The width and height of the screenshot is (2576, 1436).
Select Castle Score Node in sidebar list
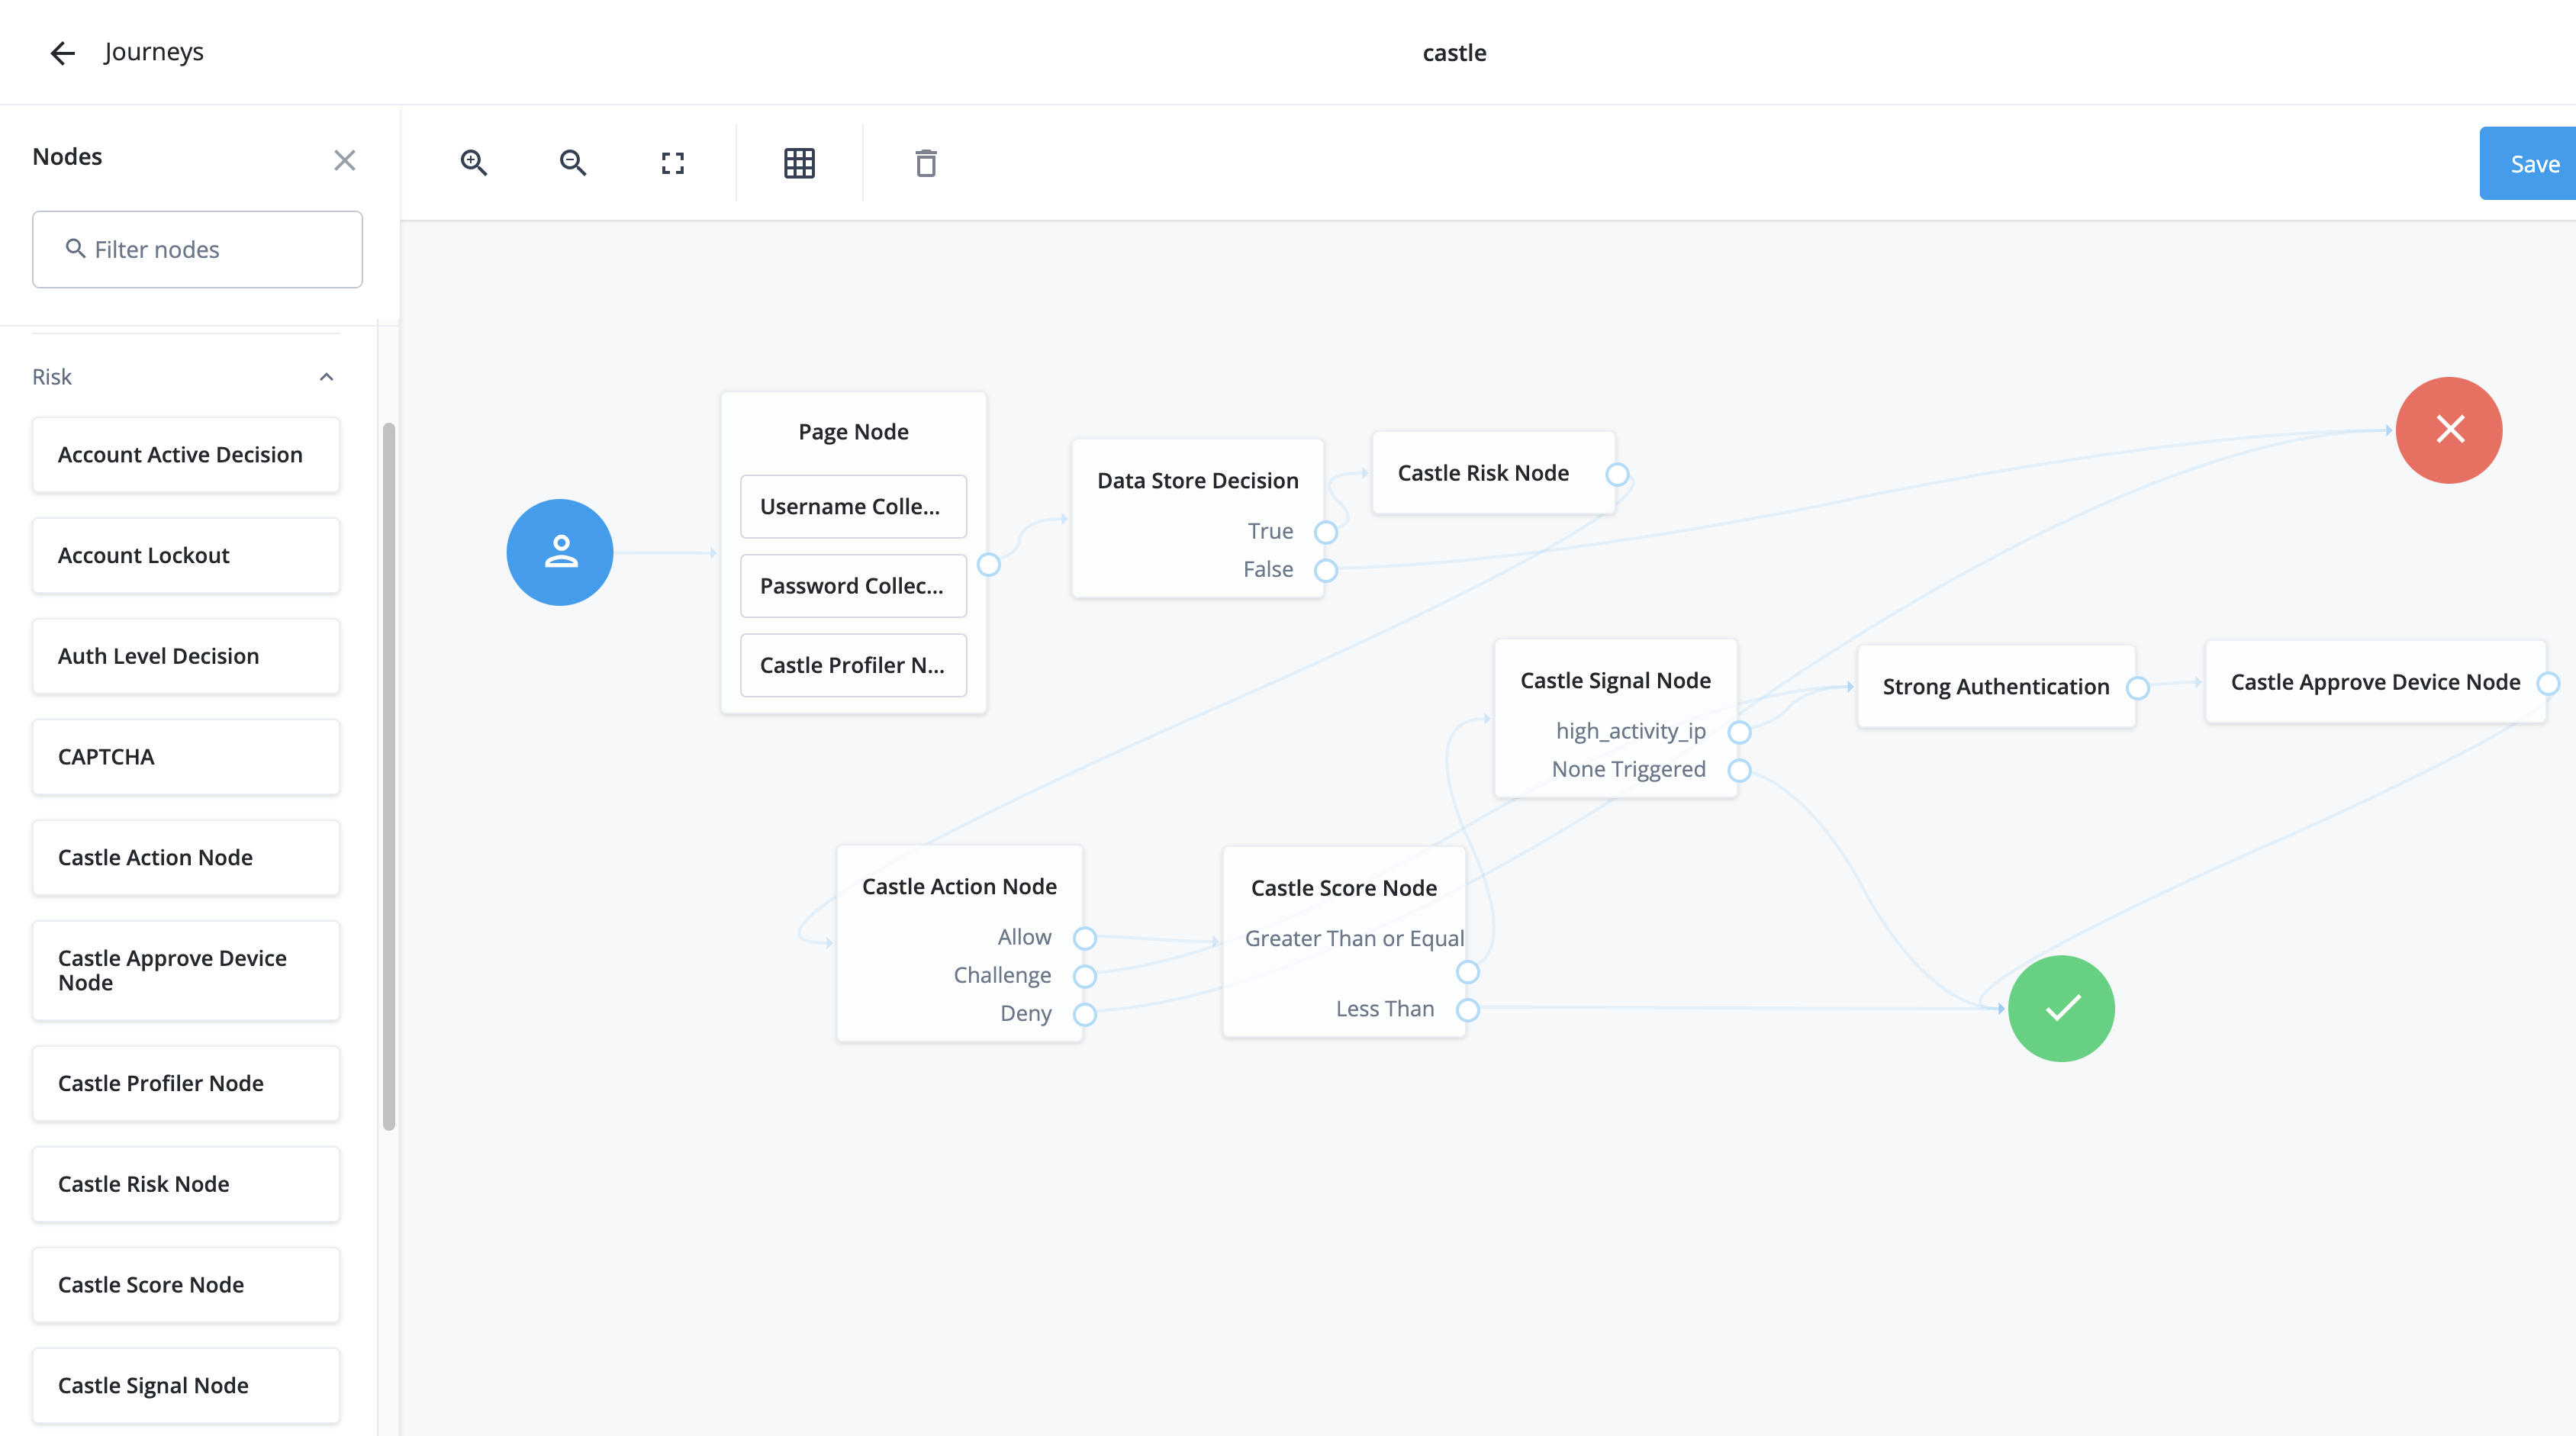(186, 1285)
